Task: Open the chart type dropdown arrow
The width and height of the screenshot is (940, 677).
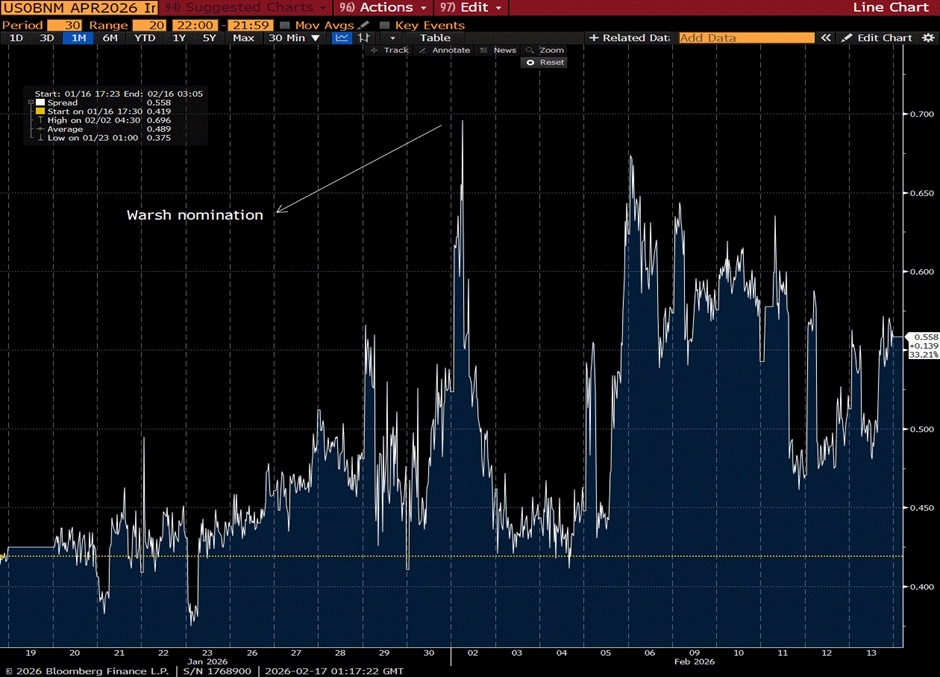Action: [392, 38]
